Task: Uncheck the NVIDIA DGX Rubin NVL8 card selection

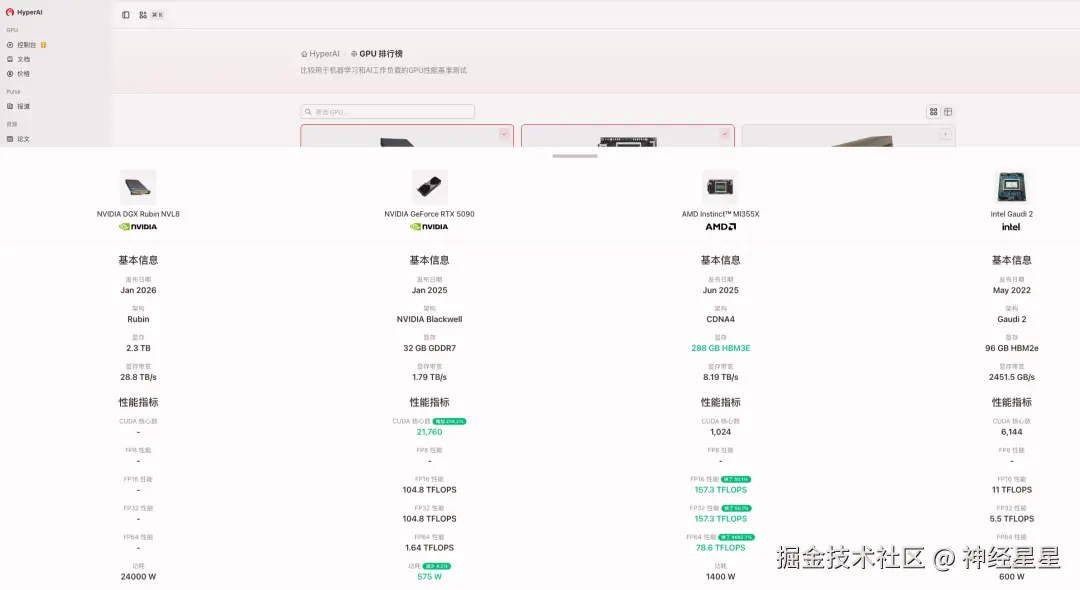Action: coord(505,133)
